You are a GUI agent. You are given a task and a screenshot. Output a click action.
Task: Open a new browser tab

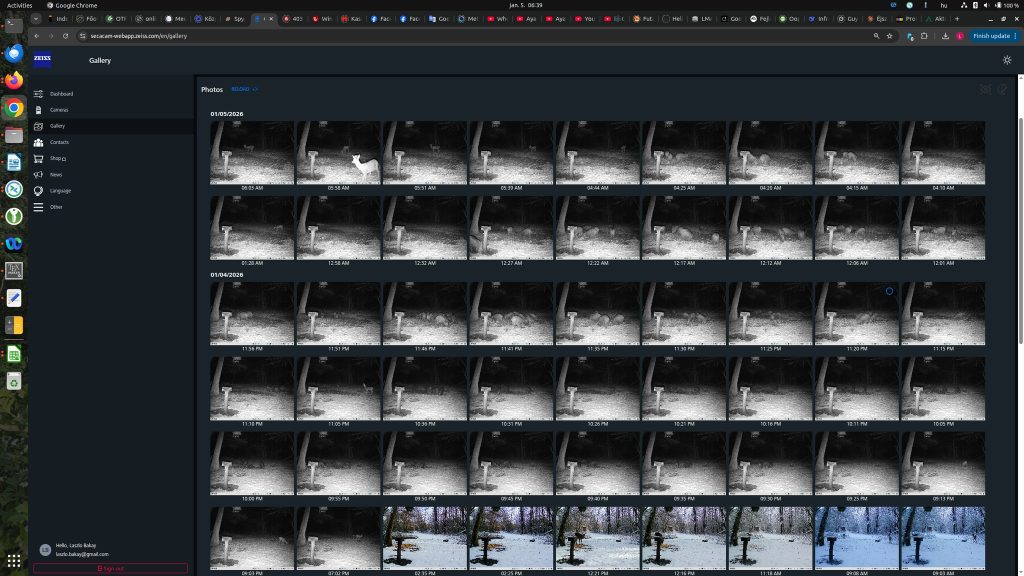(x=957, y=19)
